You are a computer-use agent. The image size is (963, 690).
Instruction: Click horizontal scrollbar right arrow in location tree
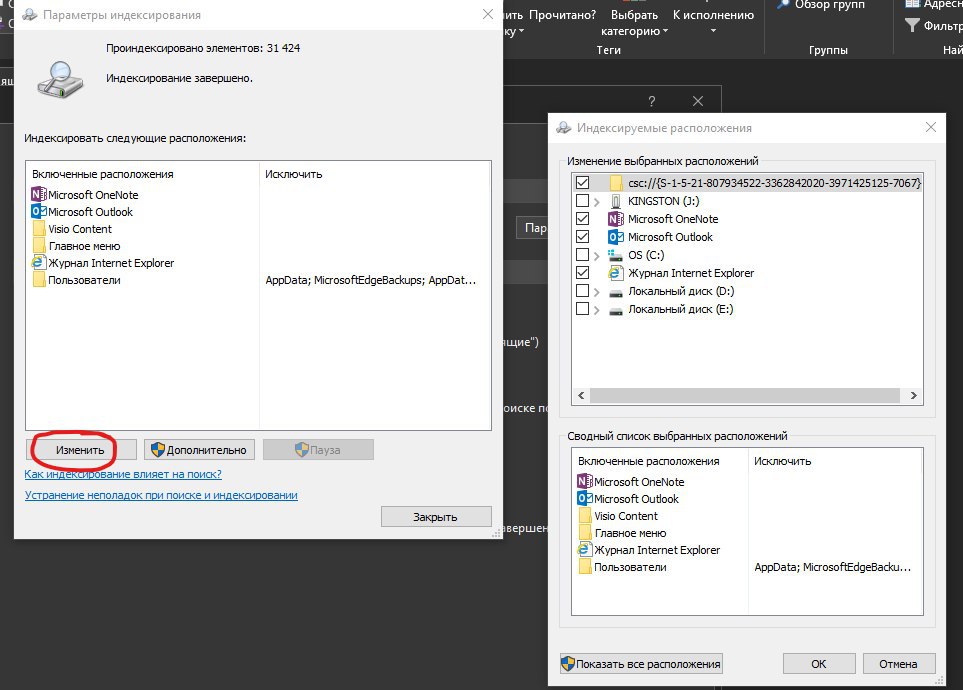point(914,395)
